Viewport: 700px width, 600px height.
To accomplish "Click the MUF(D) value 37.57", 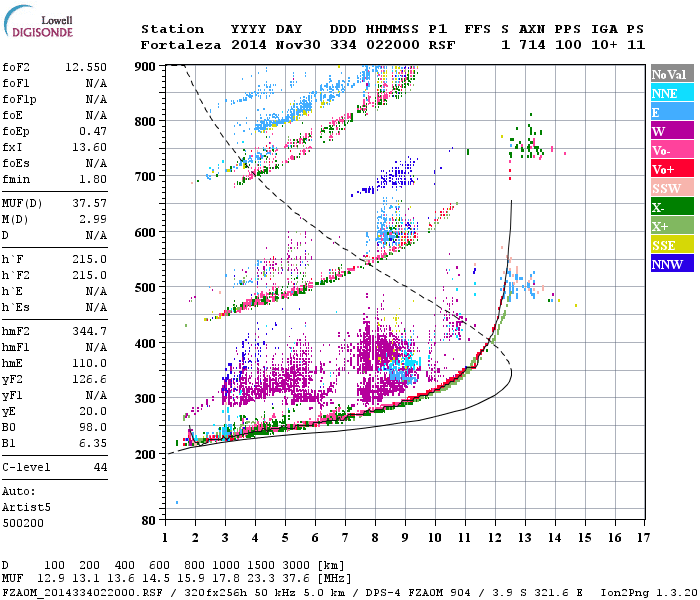I will tap(89, 204).
